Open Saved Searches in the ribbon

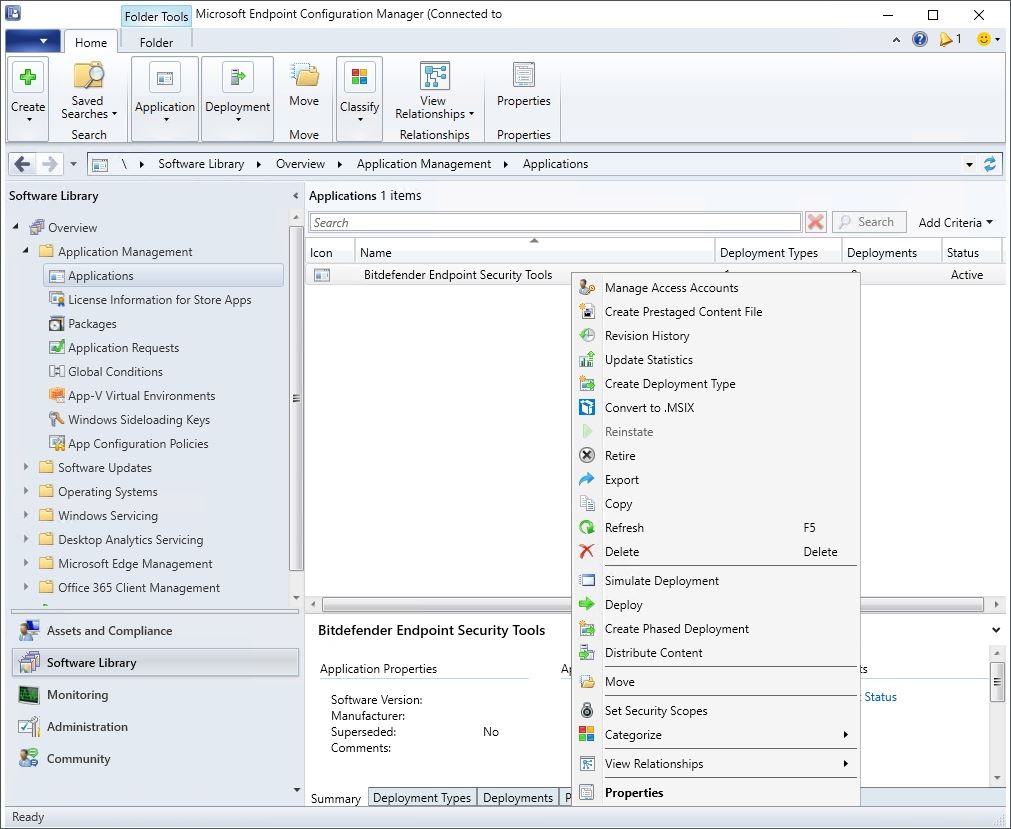pyautogui.click(x=89, y=90)
